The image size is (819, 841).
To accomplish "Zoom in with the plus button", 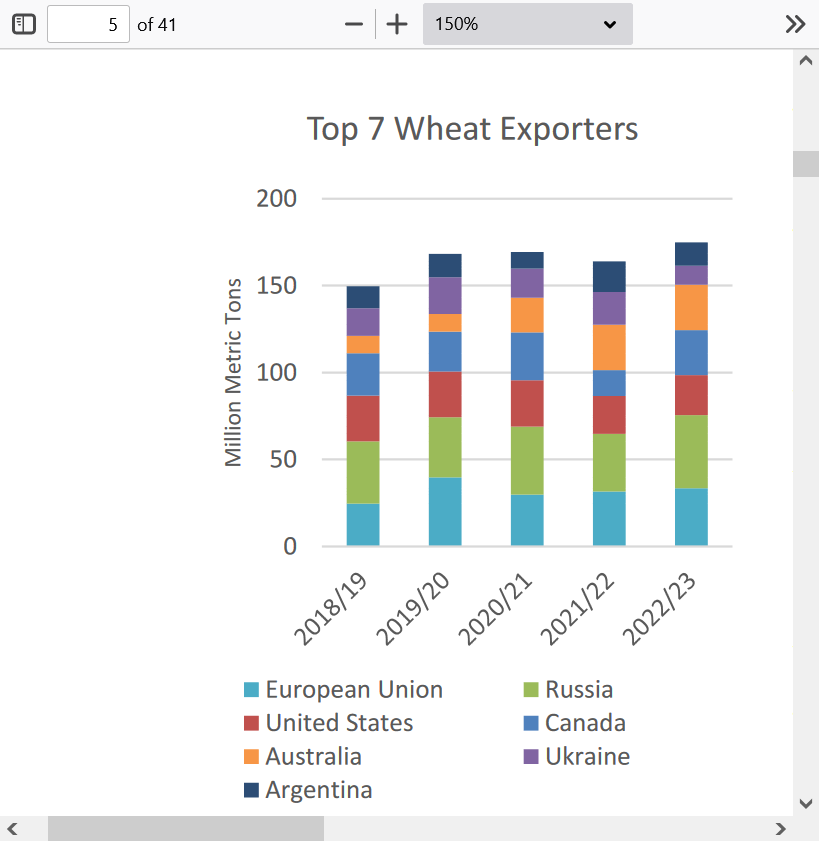I will pyautogui.click(x=397, y=24).
